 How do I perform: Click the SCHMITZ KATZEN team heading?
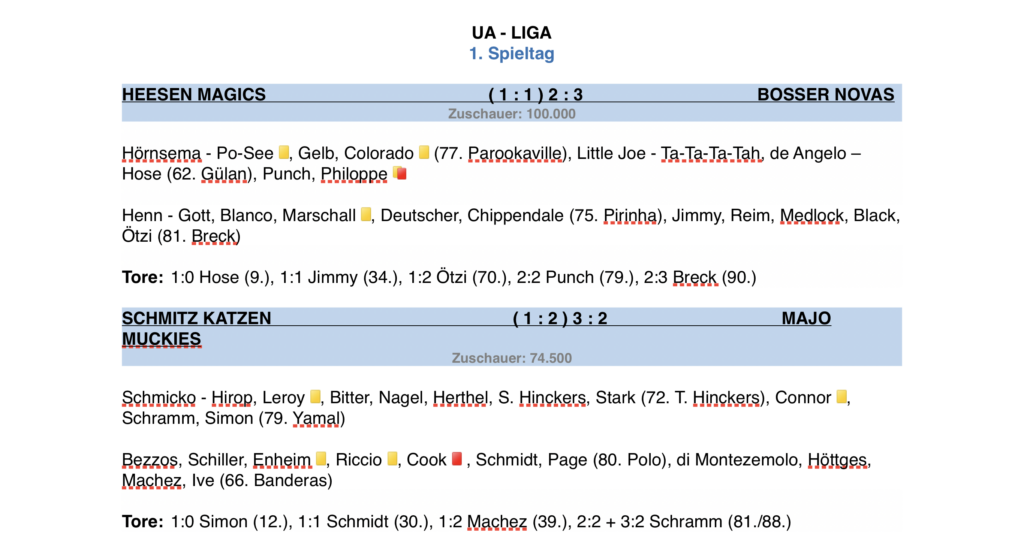[196, 319]
